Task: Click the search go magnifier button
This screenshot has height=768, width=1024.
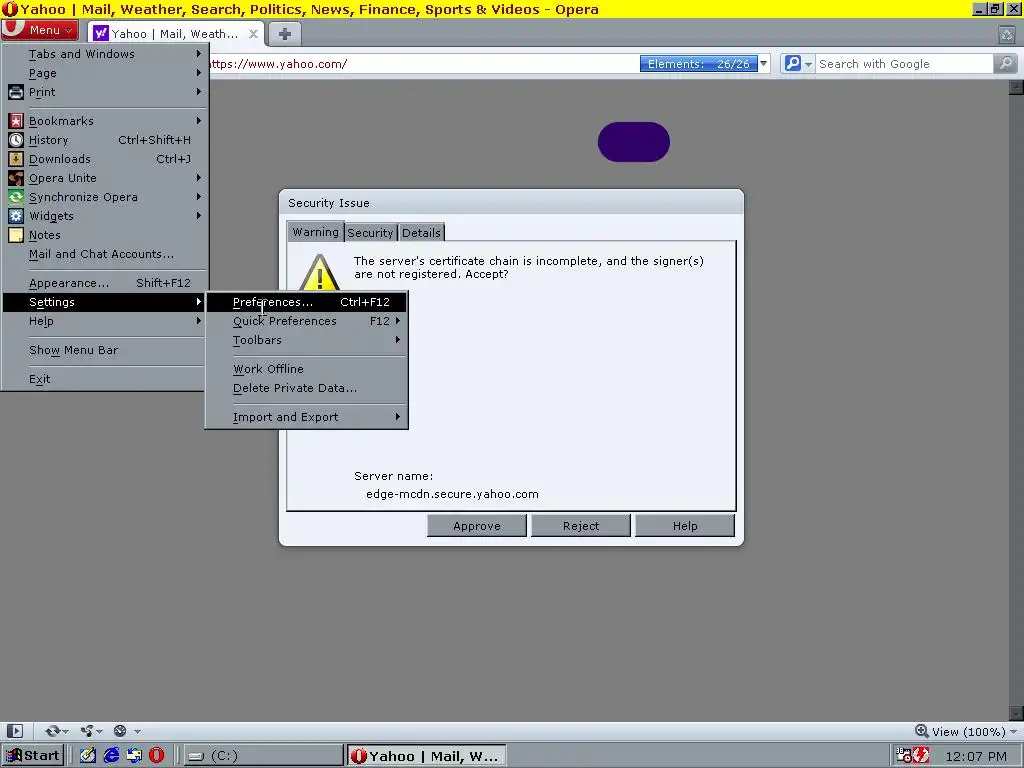Action: click(1006, 63)
